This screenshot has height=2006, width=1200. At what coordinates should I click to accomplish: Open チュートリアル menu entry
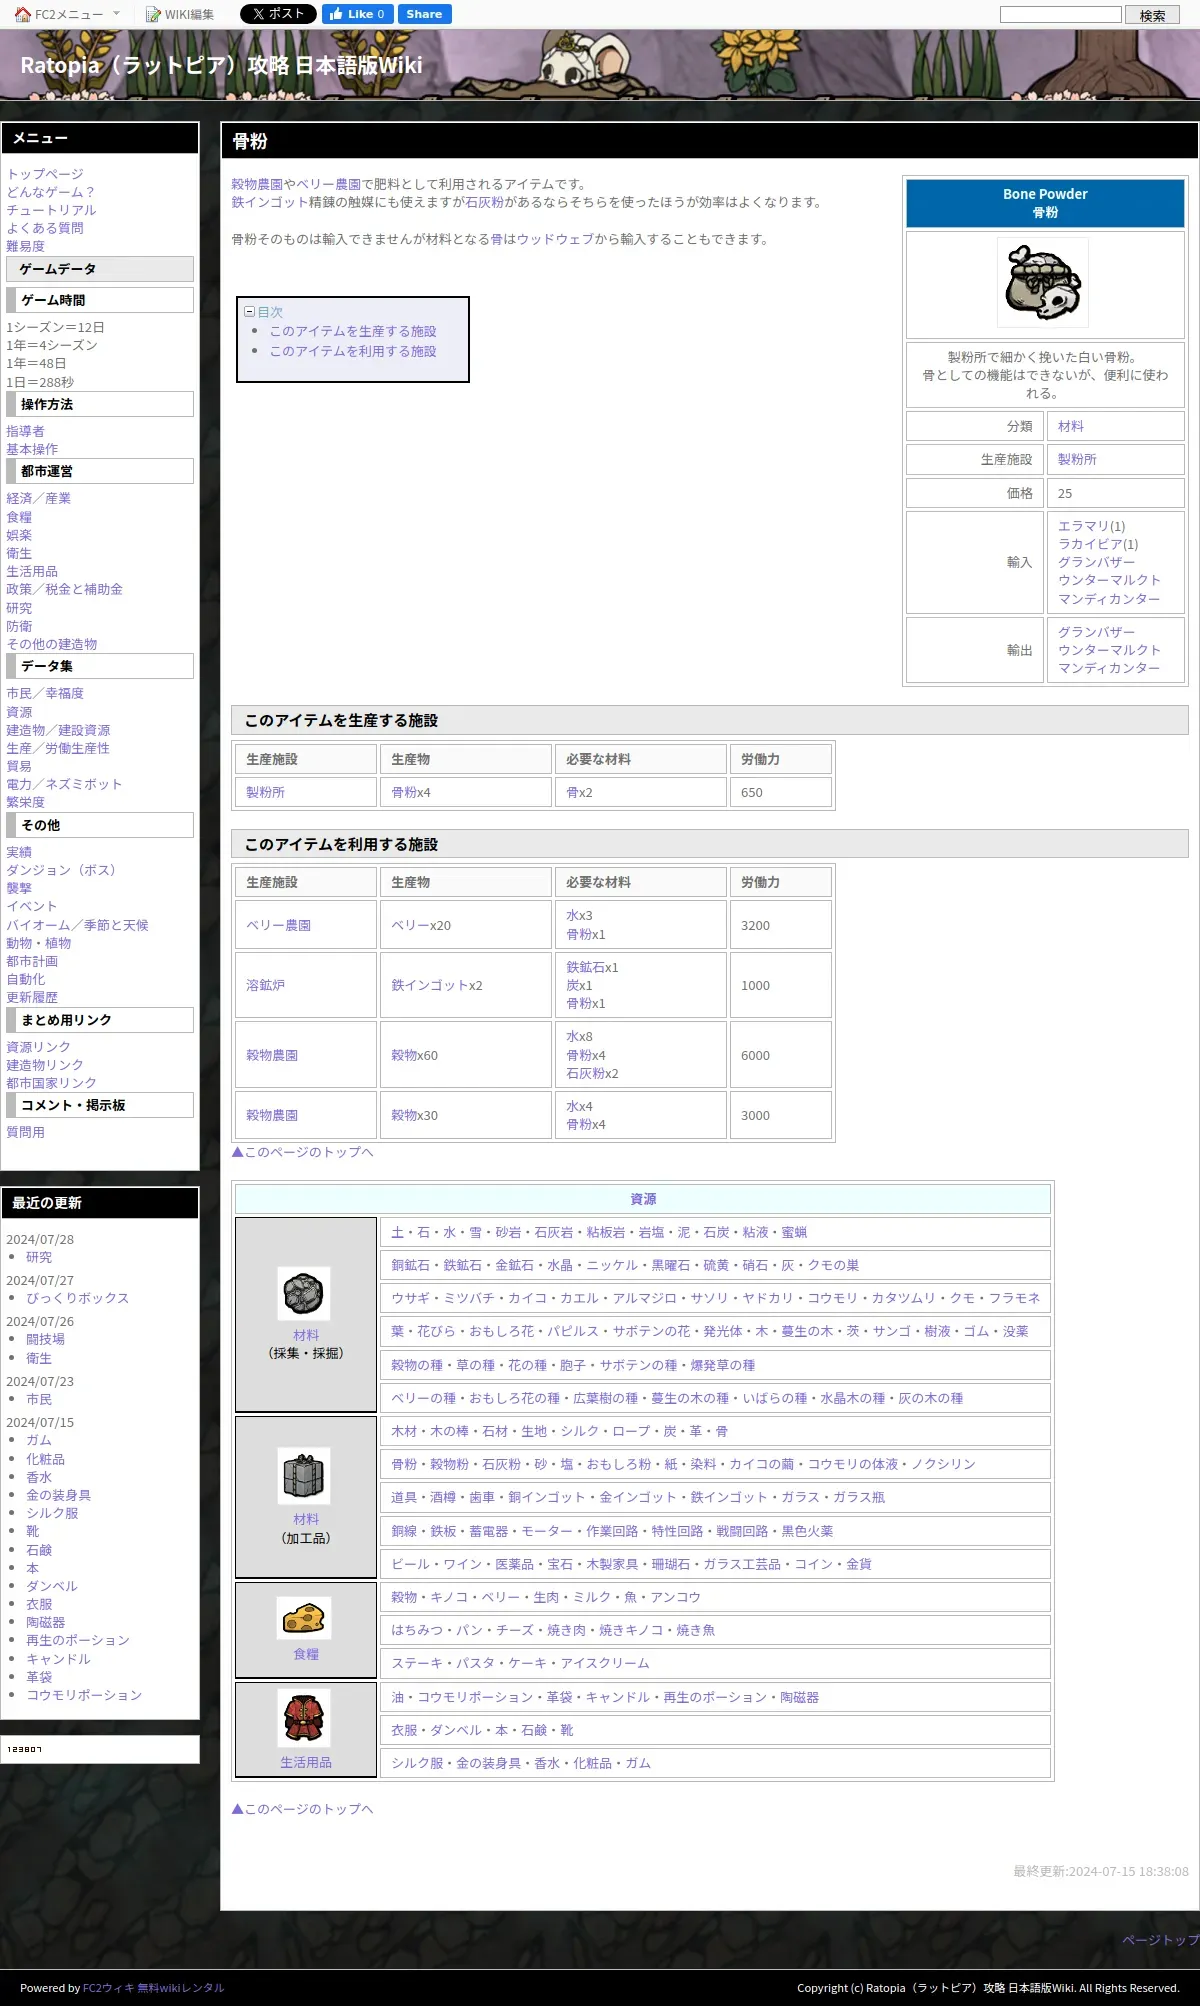coord(51,210)
